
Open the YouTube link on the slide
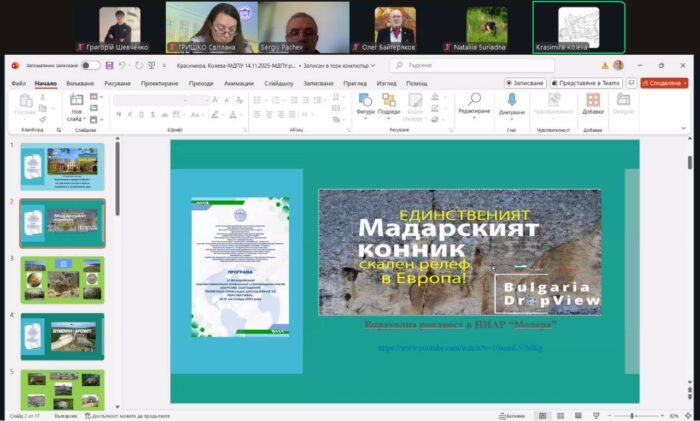(460, 347)
